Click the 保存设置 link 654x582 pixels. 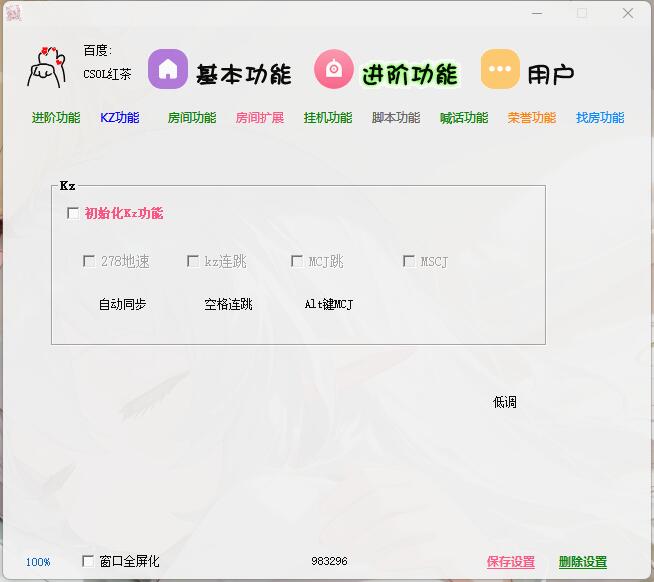511,562
